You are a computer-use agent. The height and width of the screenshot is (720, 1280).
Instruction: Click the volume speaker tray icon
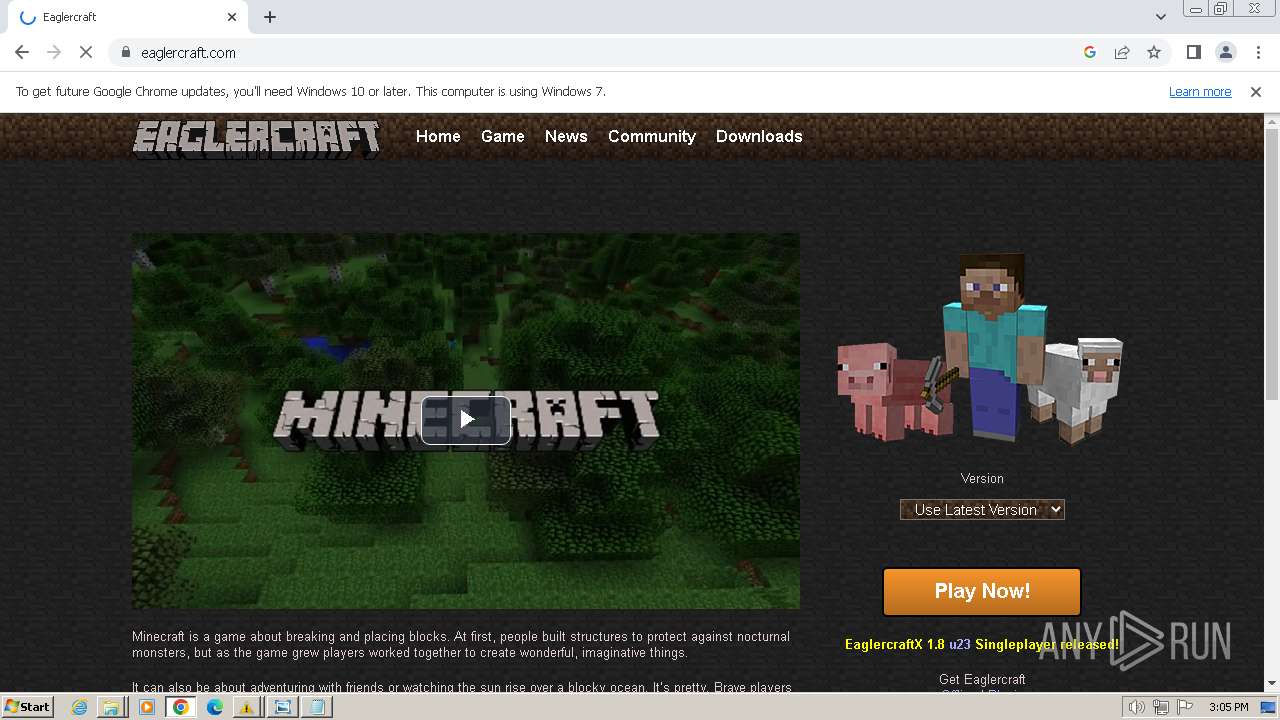tap(1136, 707)
